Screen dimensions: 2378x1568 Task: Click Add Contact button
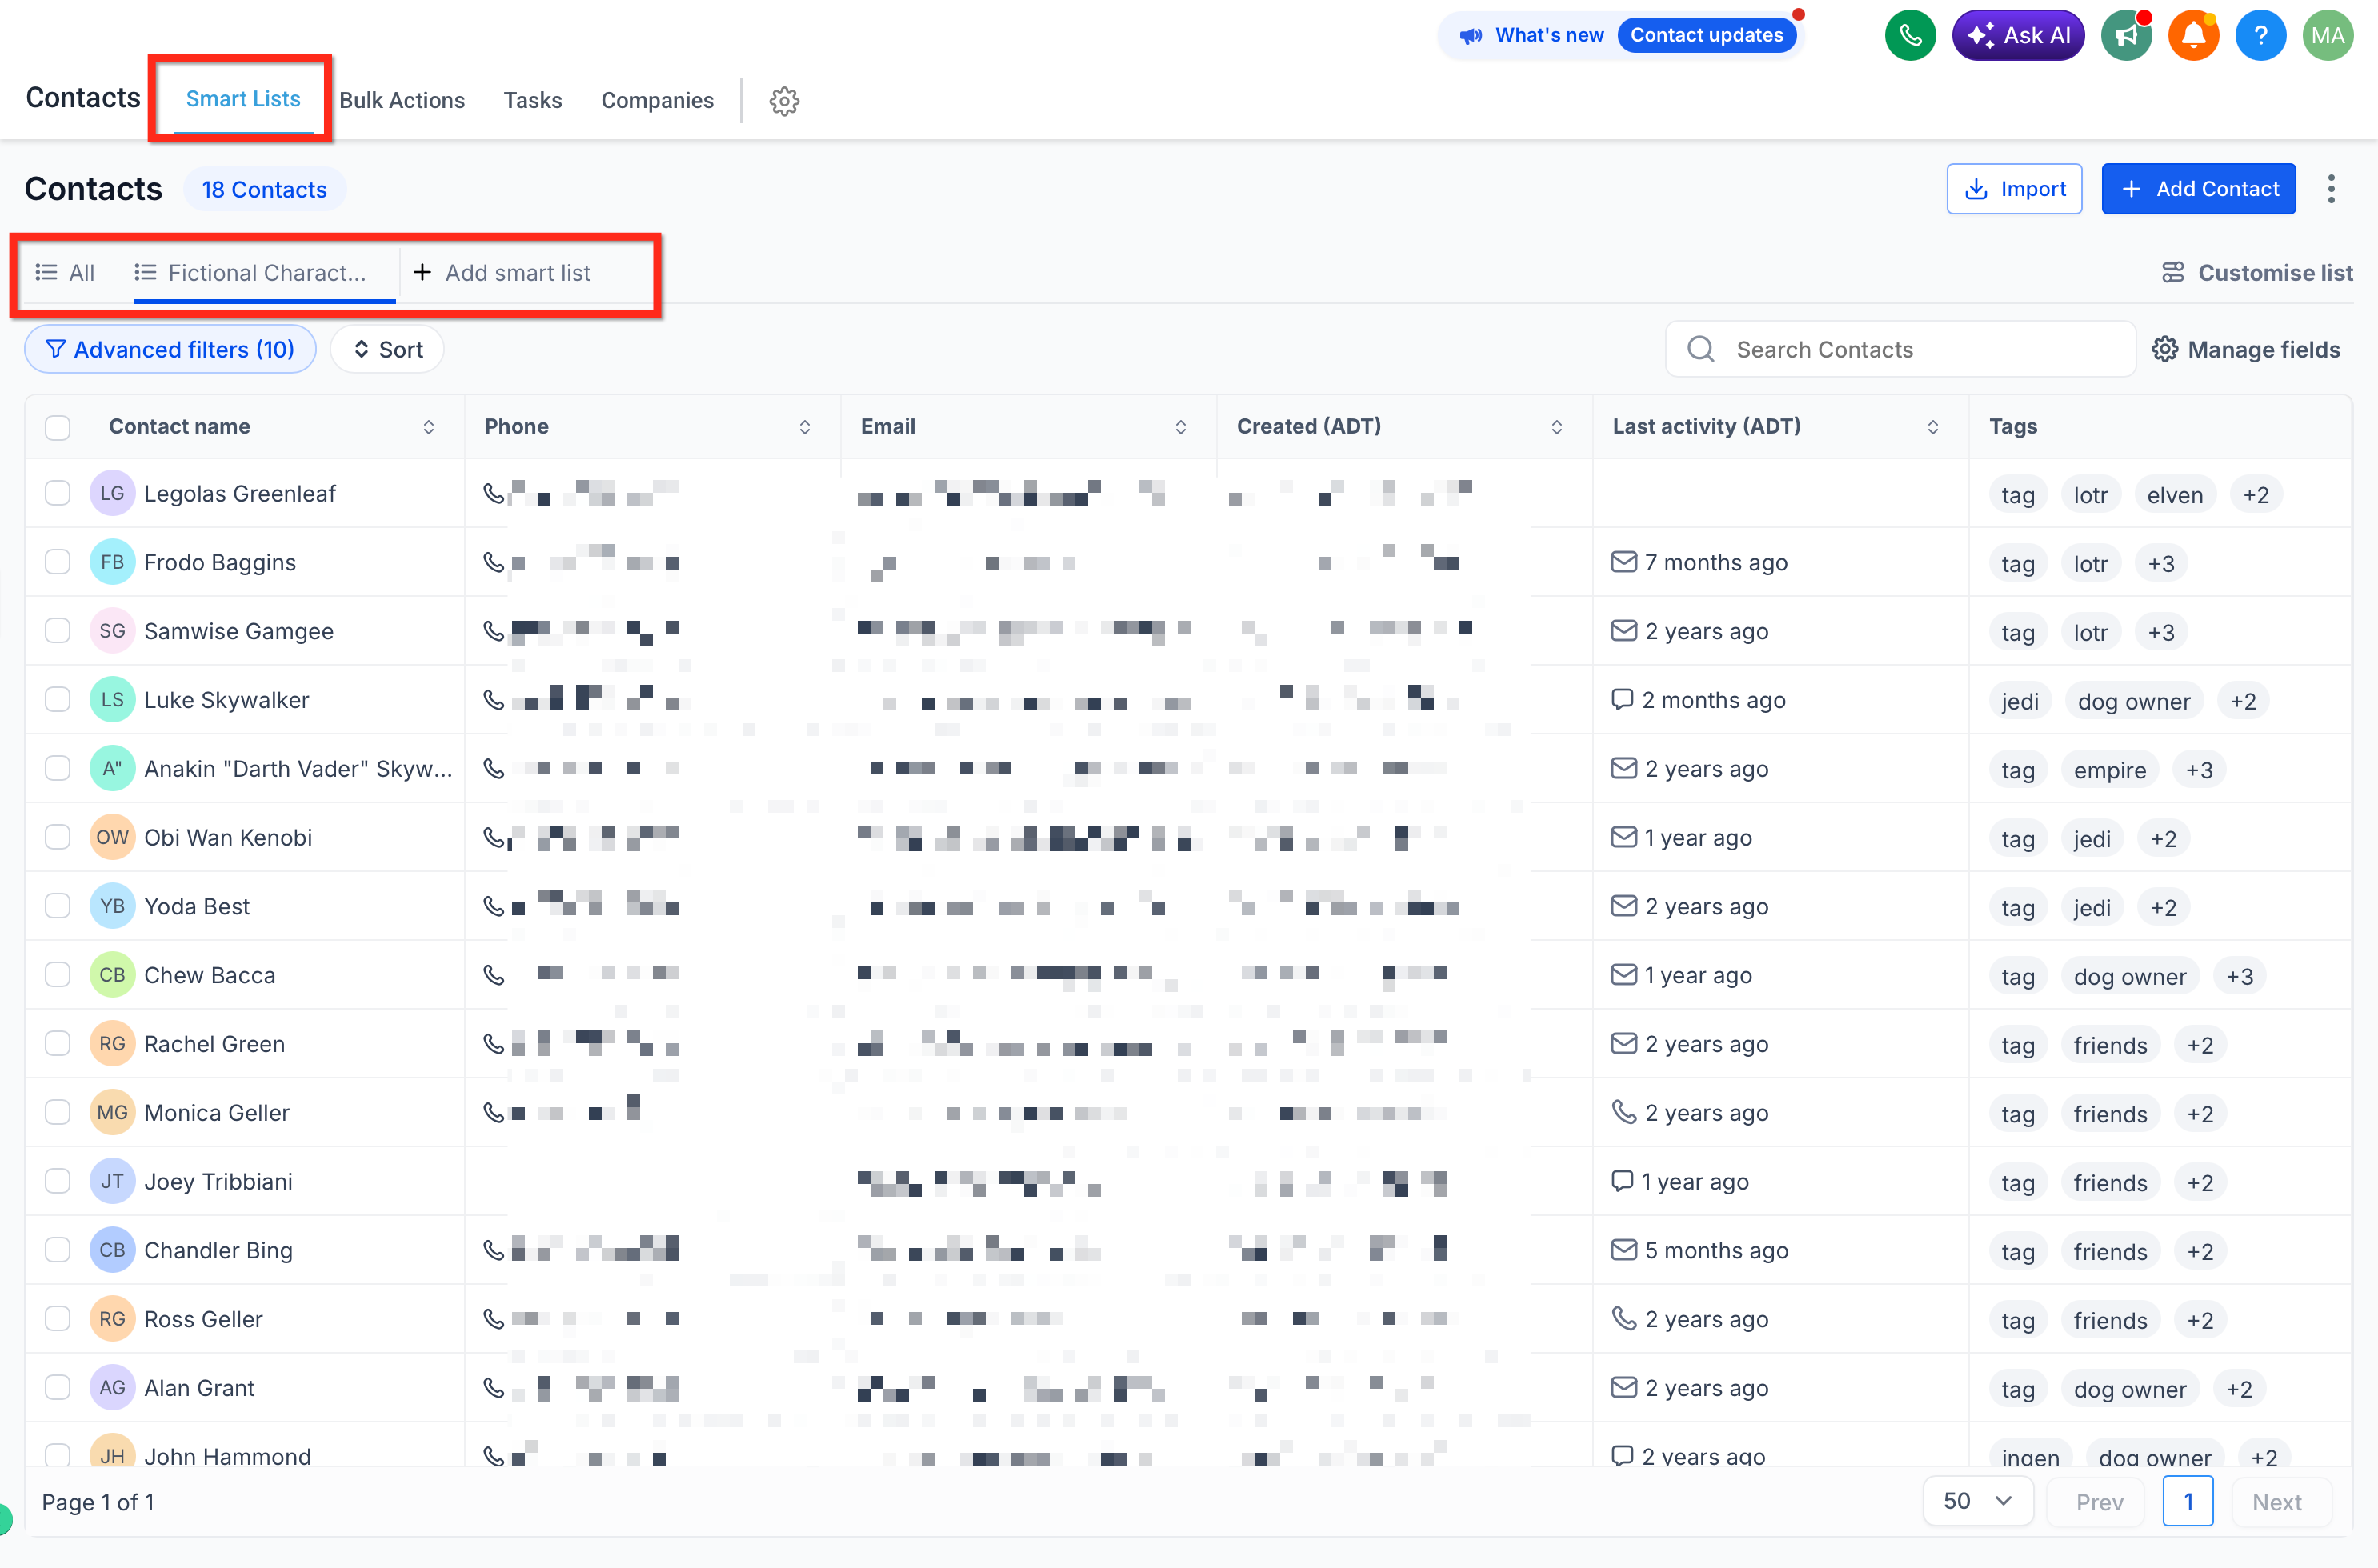pos(2198,189)
